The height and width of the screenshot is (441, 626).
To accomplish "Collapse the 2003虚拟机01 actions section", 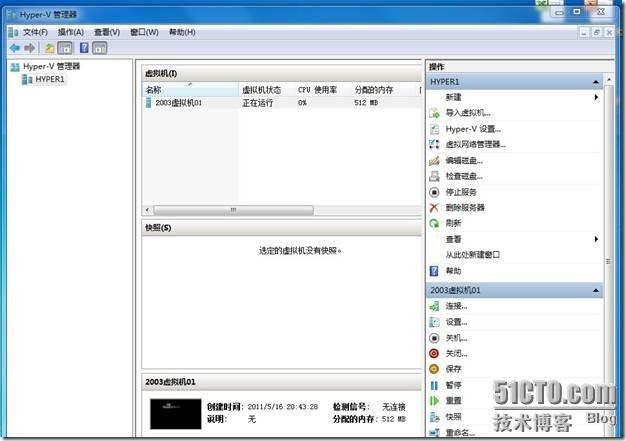I will 596,291.
